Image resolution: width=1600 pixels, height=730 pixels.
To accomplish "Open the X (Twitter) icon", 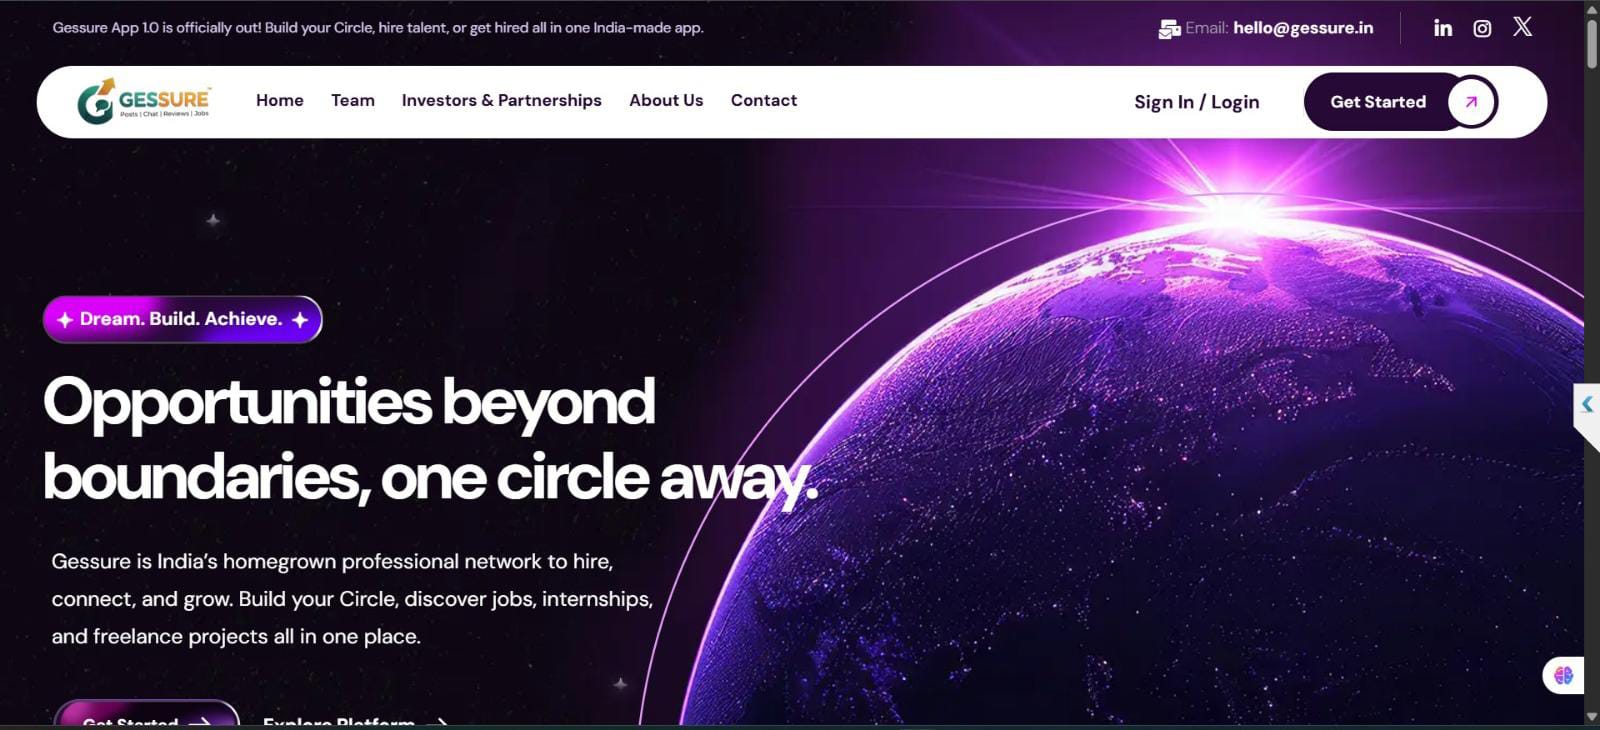I will 1522,27.
